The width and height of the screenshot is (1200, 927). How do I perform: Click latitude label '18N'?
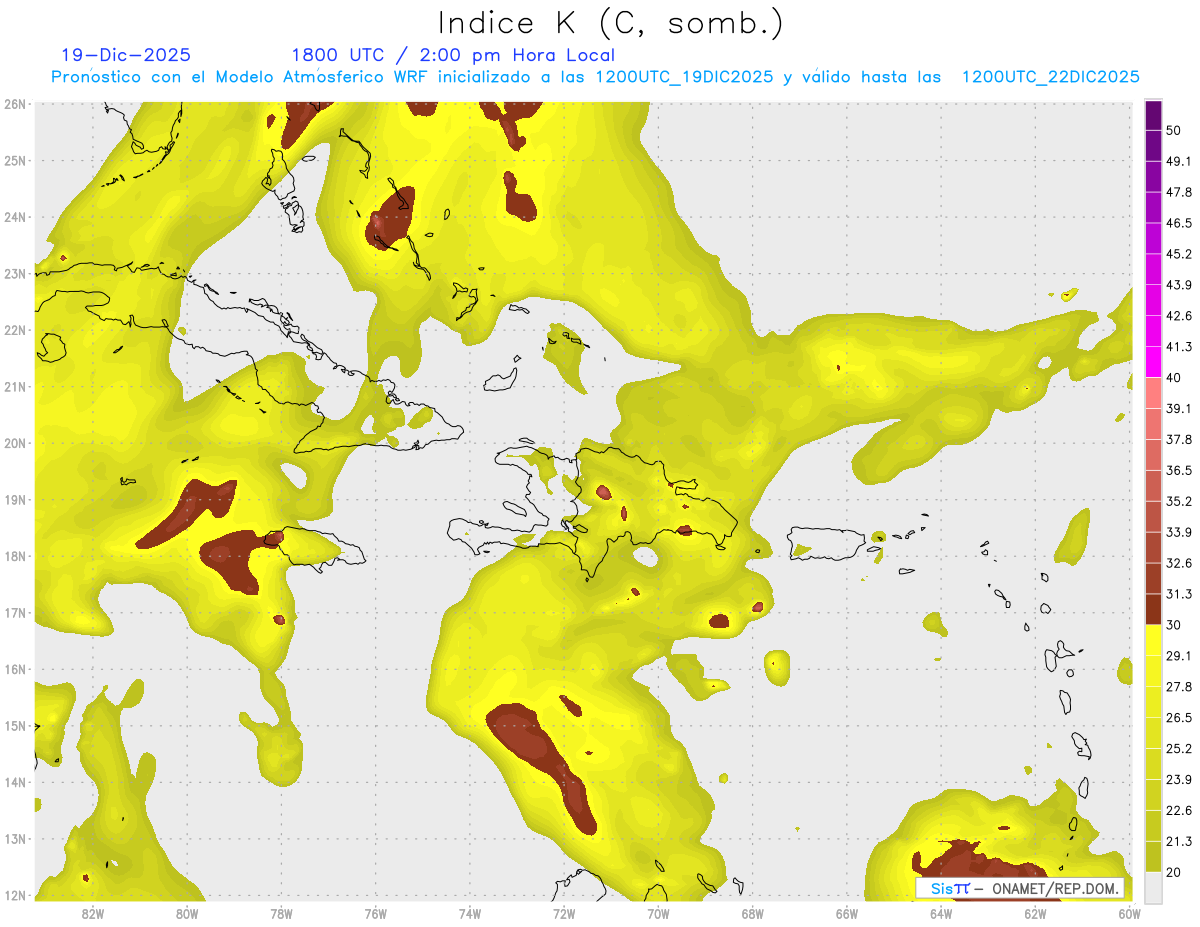point(14,556)
